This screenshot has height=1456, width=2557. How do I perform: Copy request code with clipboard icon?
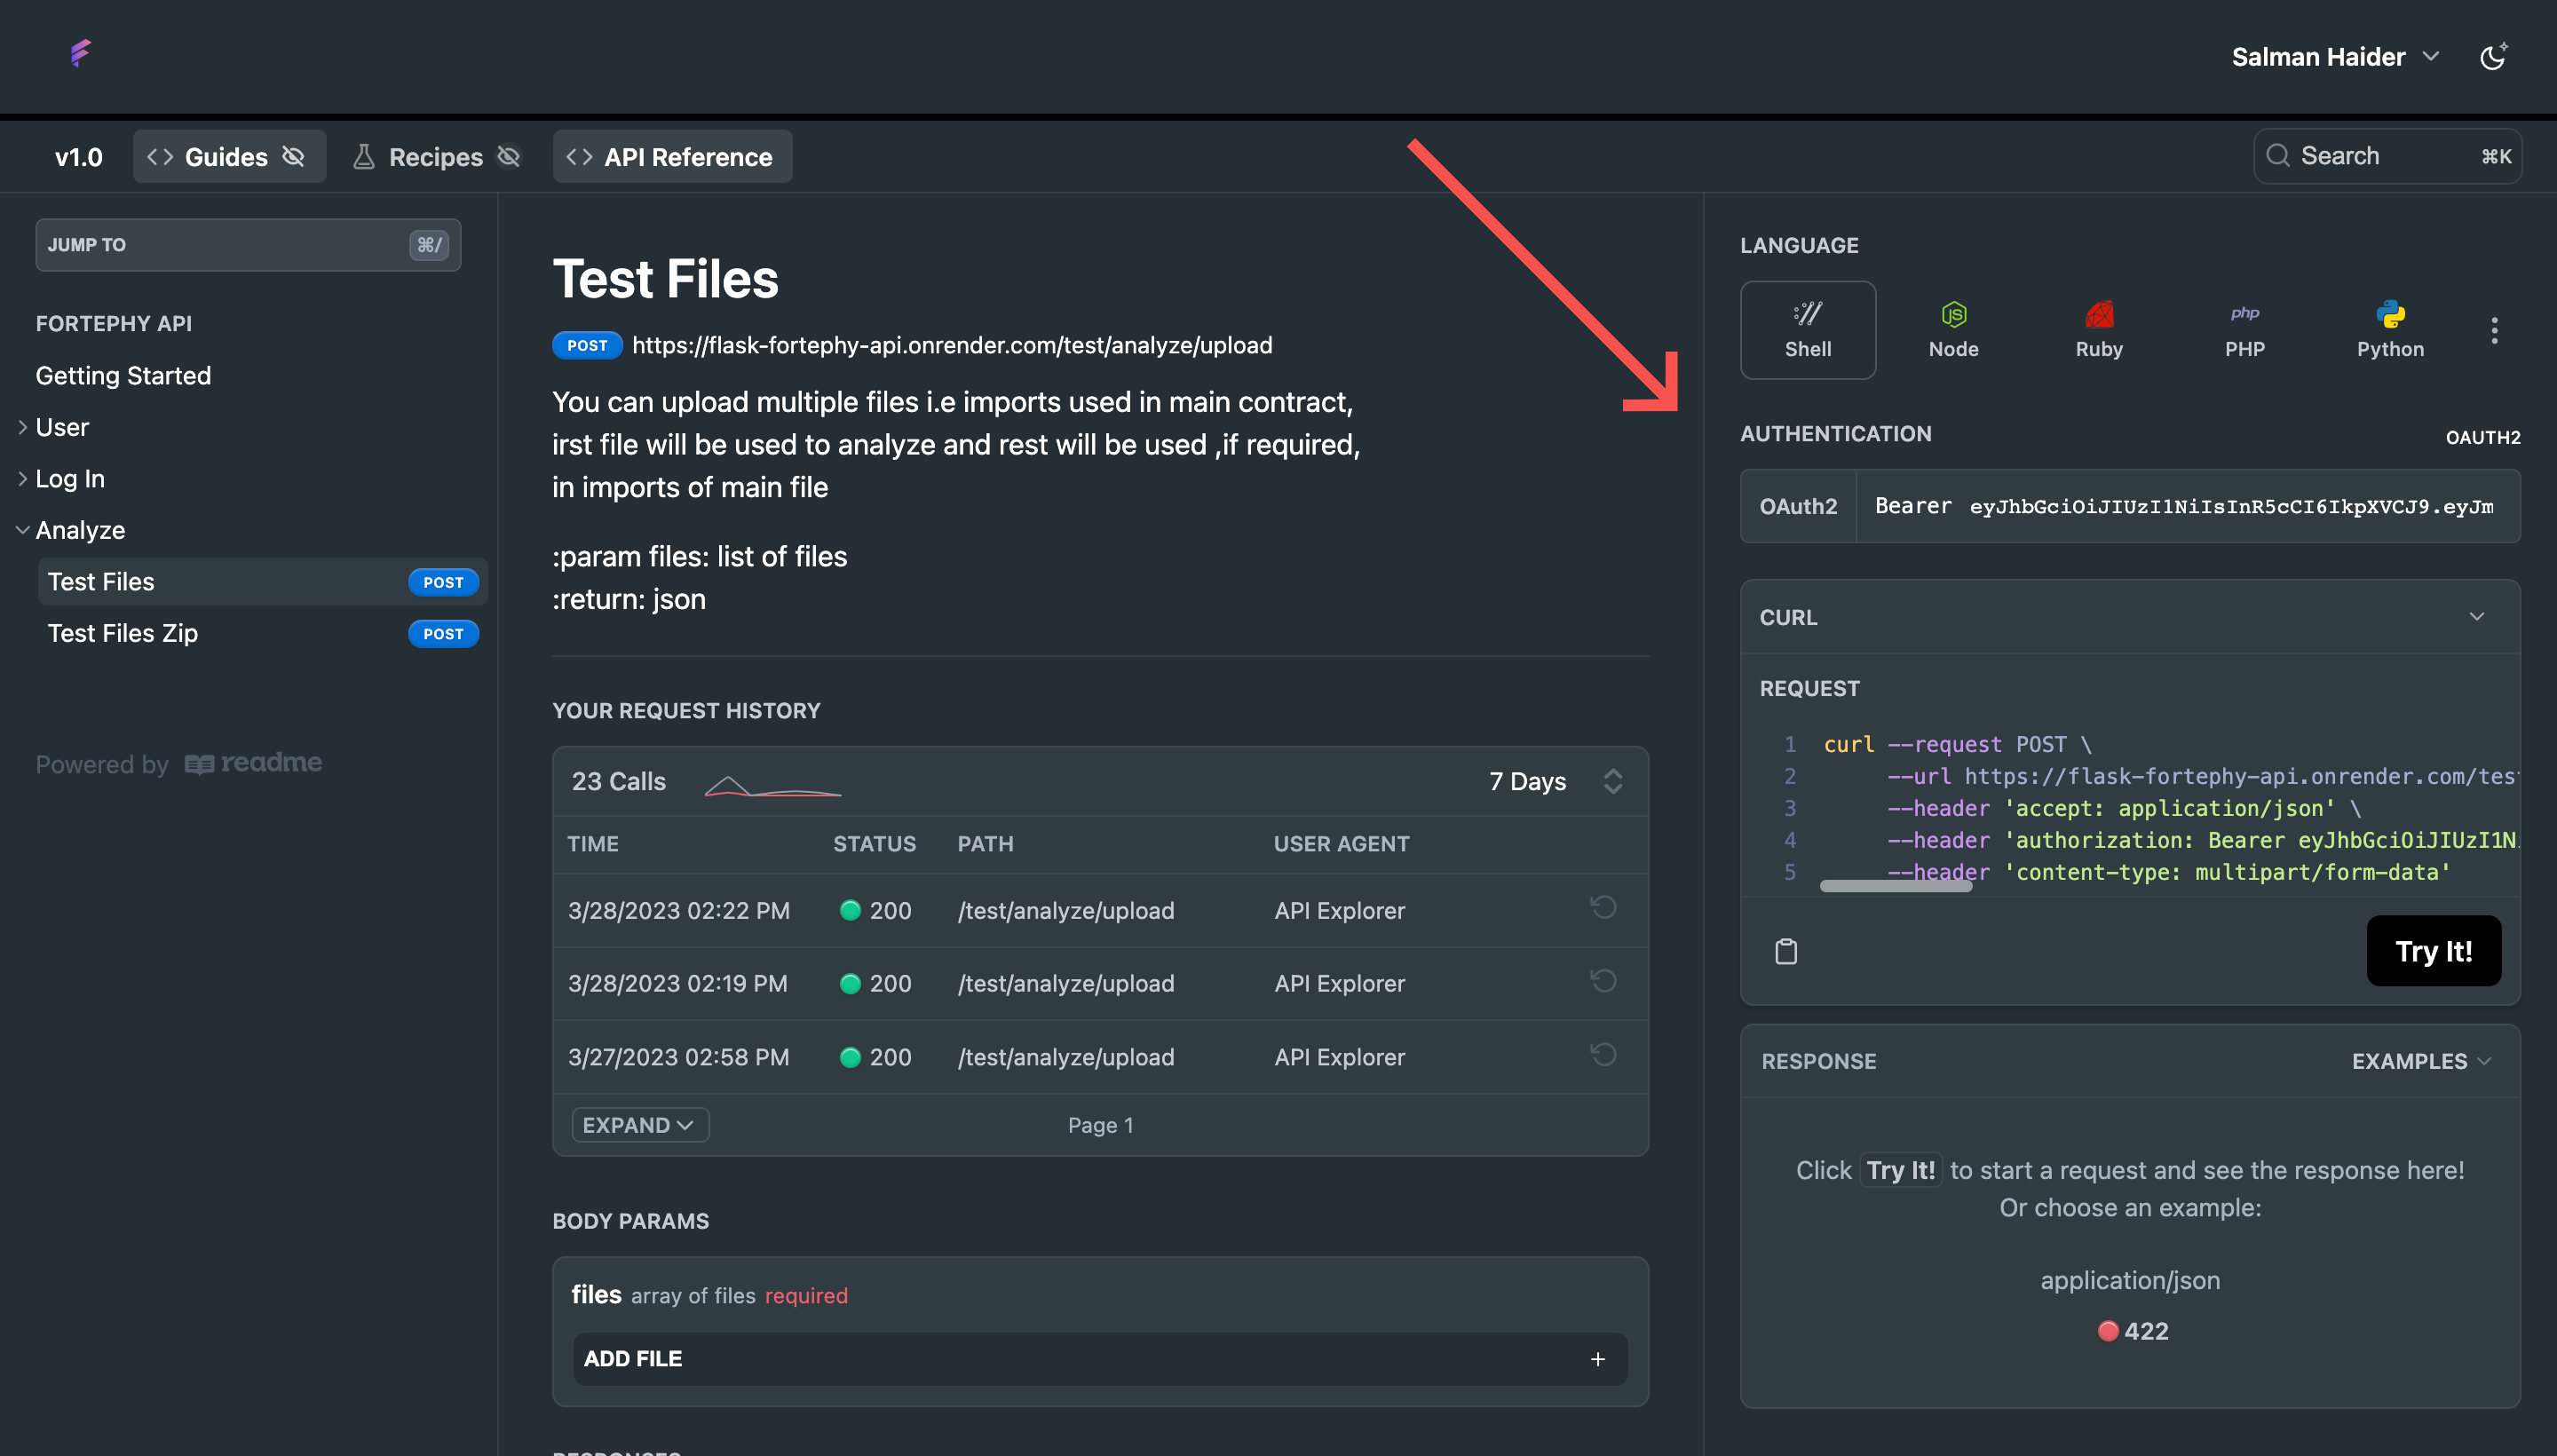tap(1786, 951)
